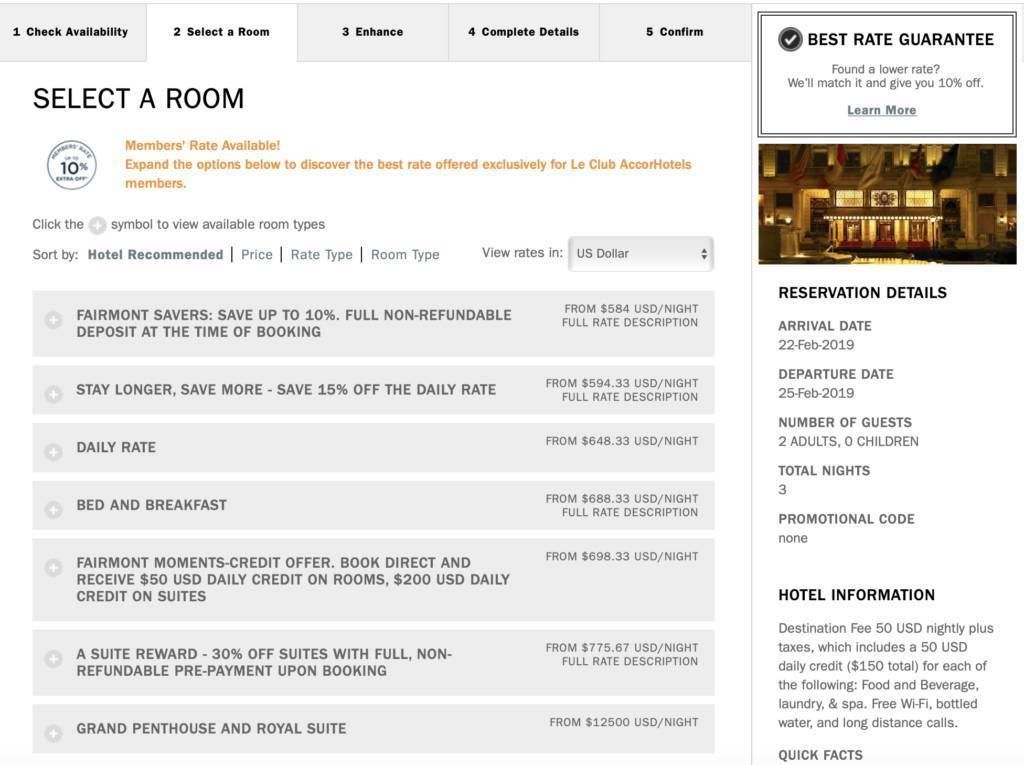Click the From $594.33 USD/Night price
This screenshot has height=765, width=1024.
click(x=622, y=383)
